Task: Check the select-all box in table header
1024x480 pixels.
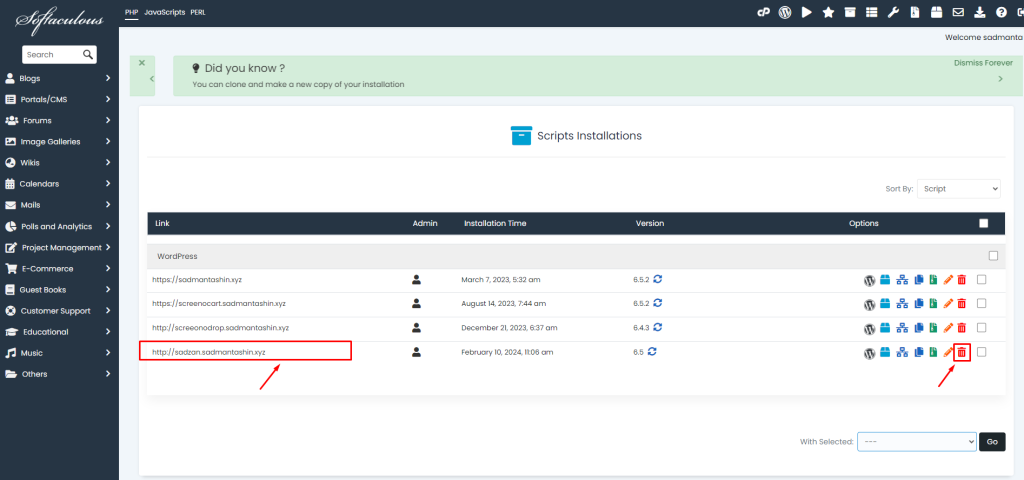Action: [984, 223]
